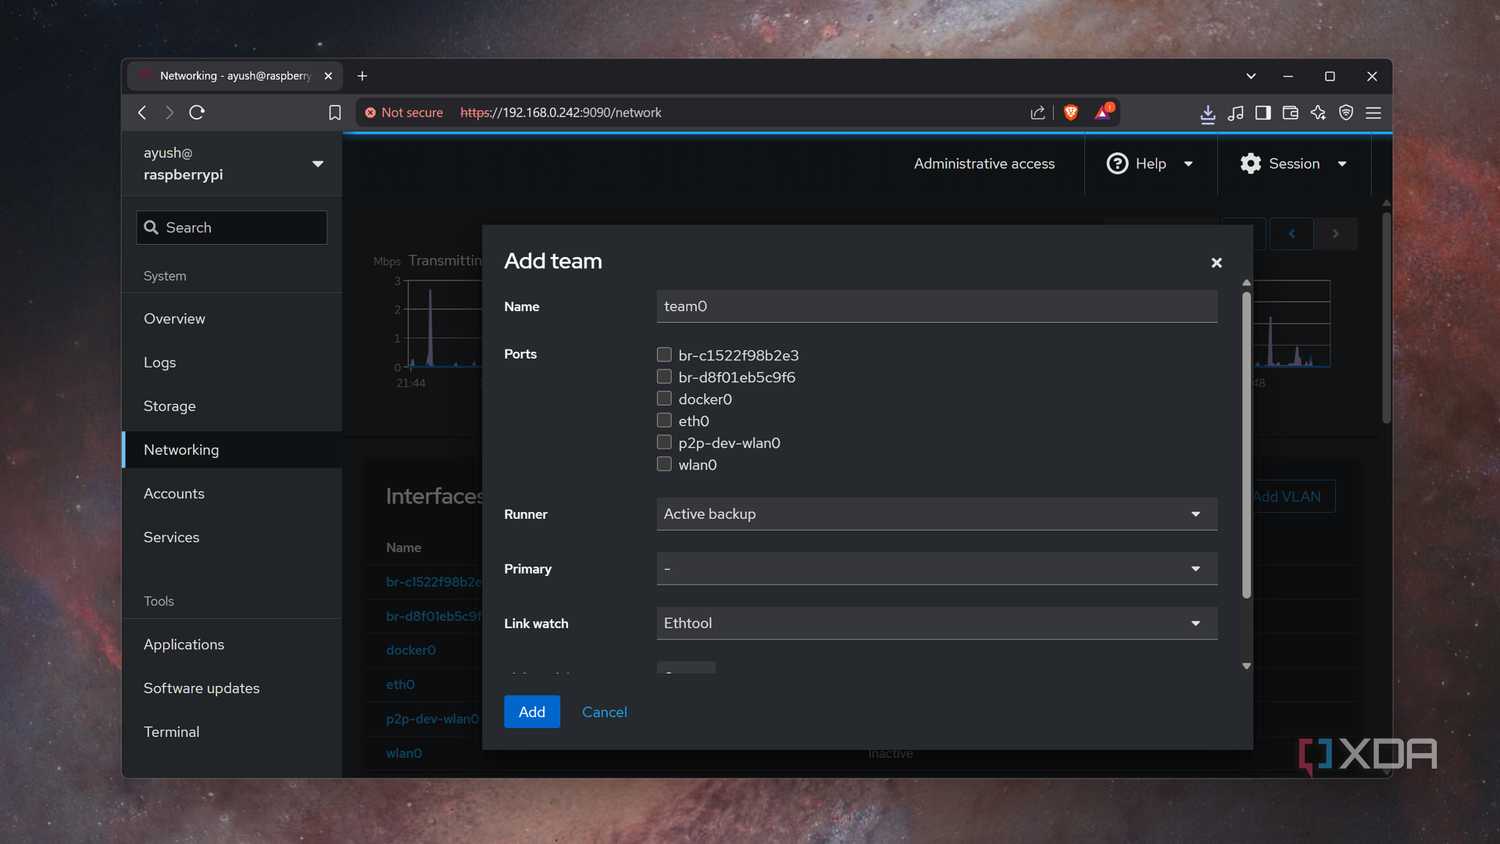Open Brave Rewards triangle icon
Screen dimensions: 1500x844
click(1103, 112)
